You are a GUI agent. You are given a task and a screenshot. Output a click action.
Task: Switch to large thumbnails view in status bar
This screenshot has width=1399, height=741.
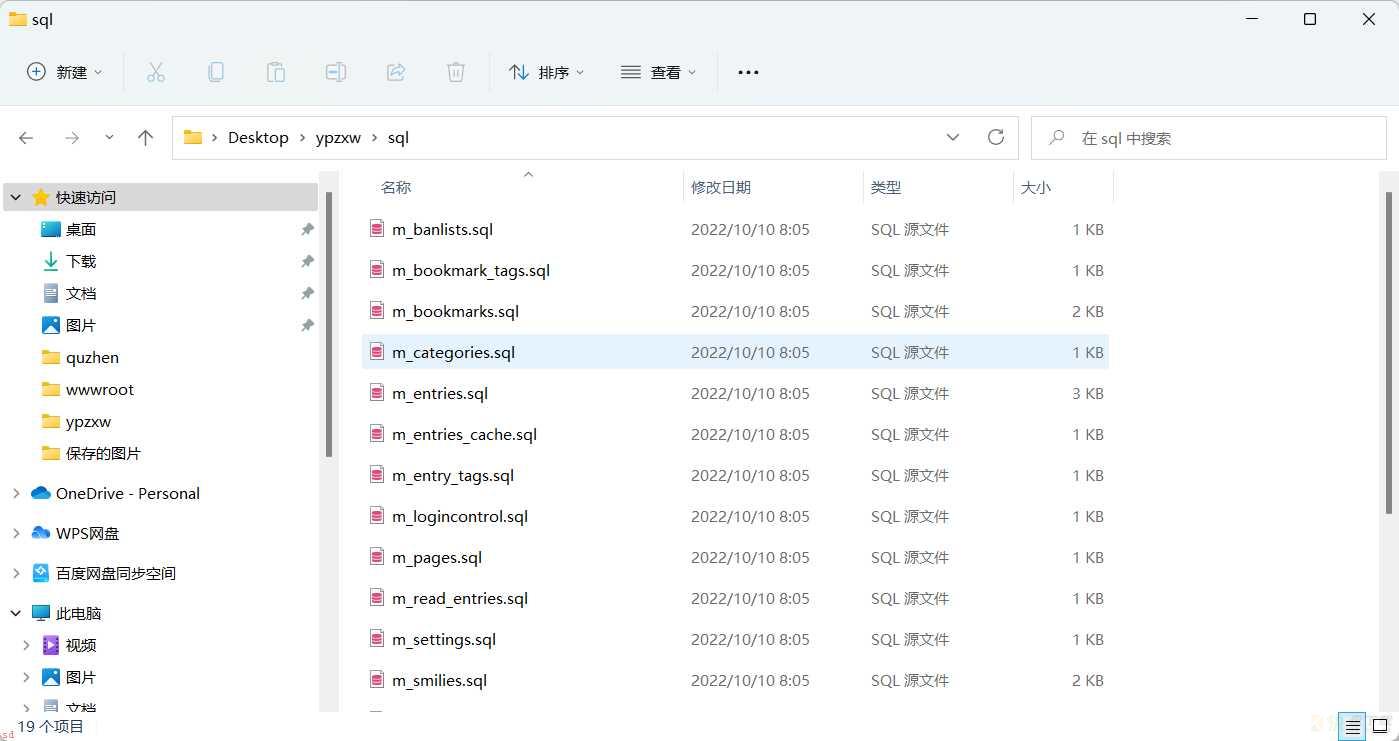pos(1380,726)
